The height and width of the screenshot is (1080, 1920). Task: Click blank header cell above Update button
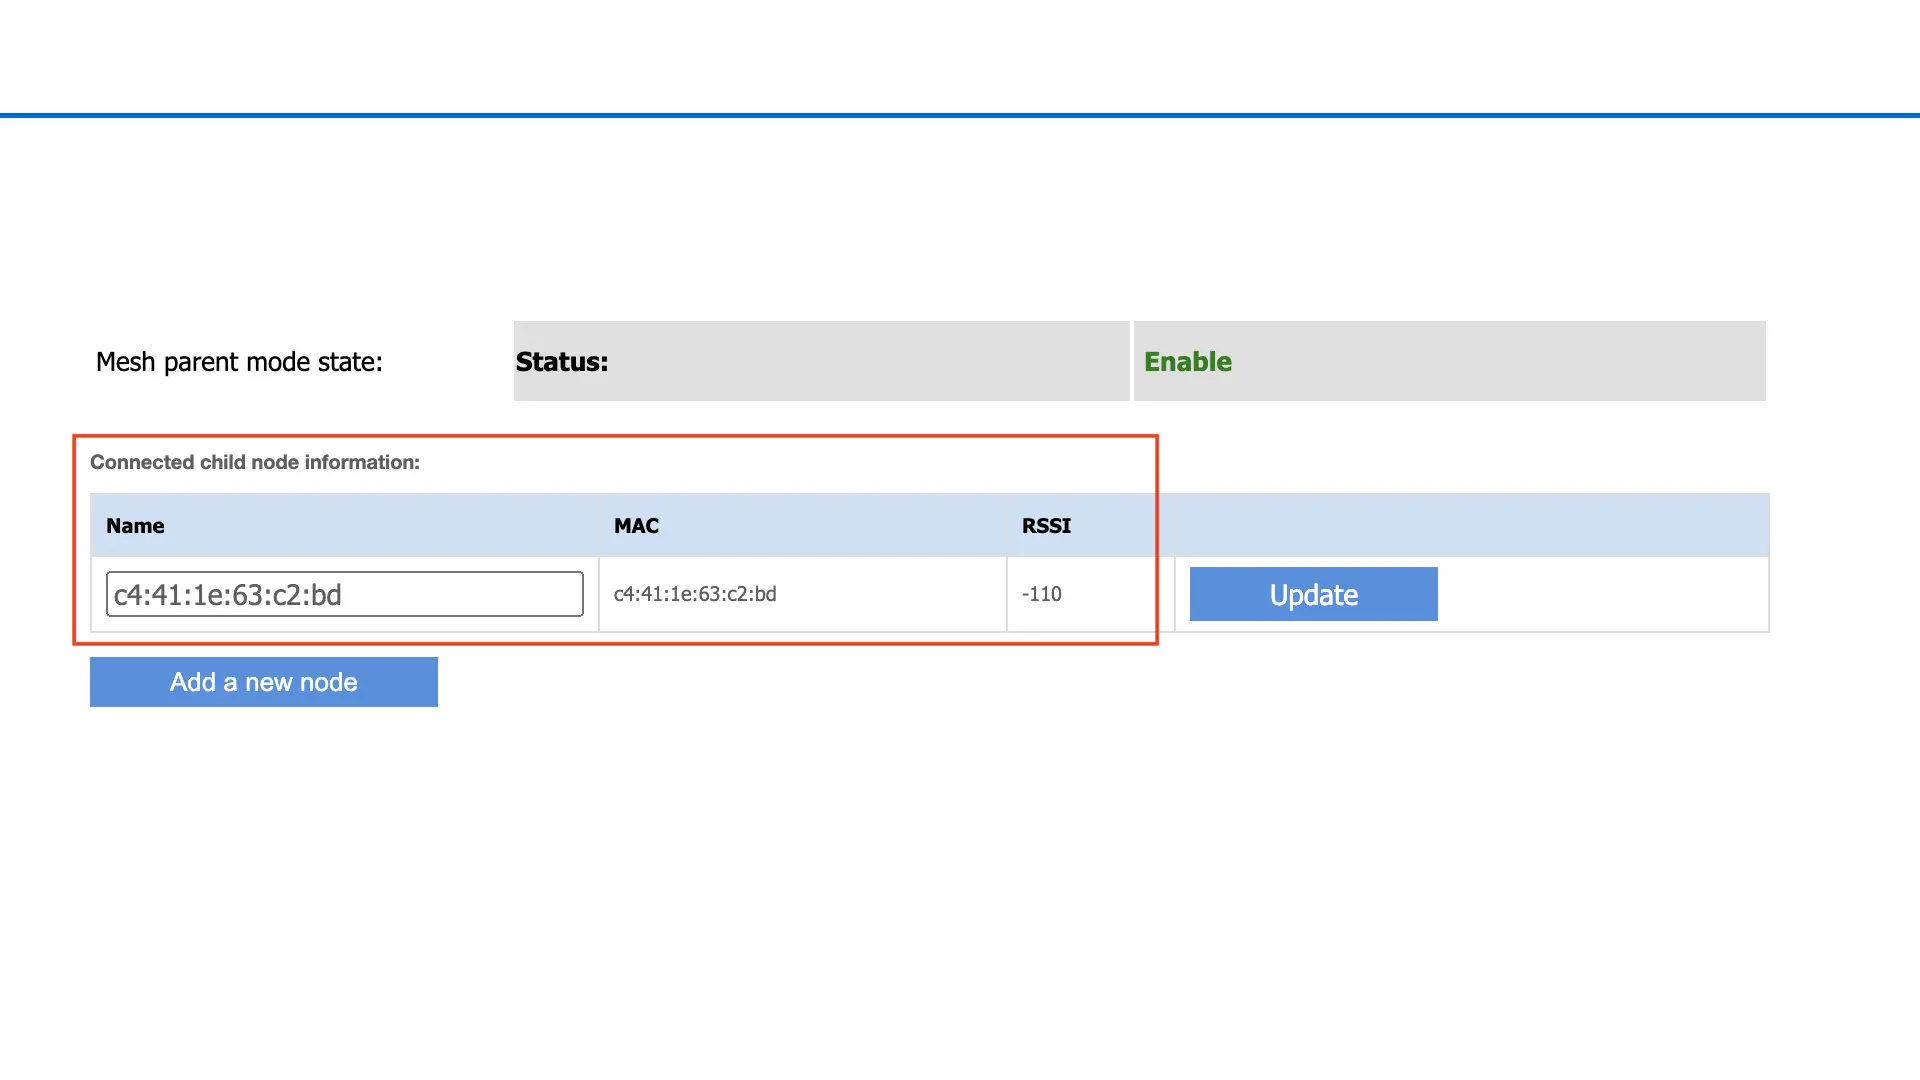[1470, 526]
